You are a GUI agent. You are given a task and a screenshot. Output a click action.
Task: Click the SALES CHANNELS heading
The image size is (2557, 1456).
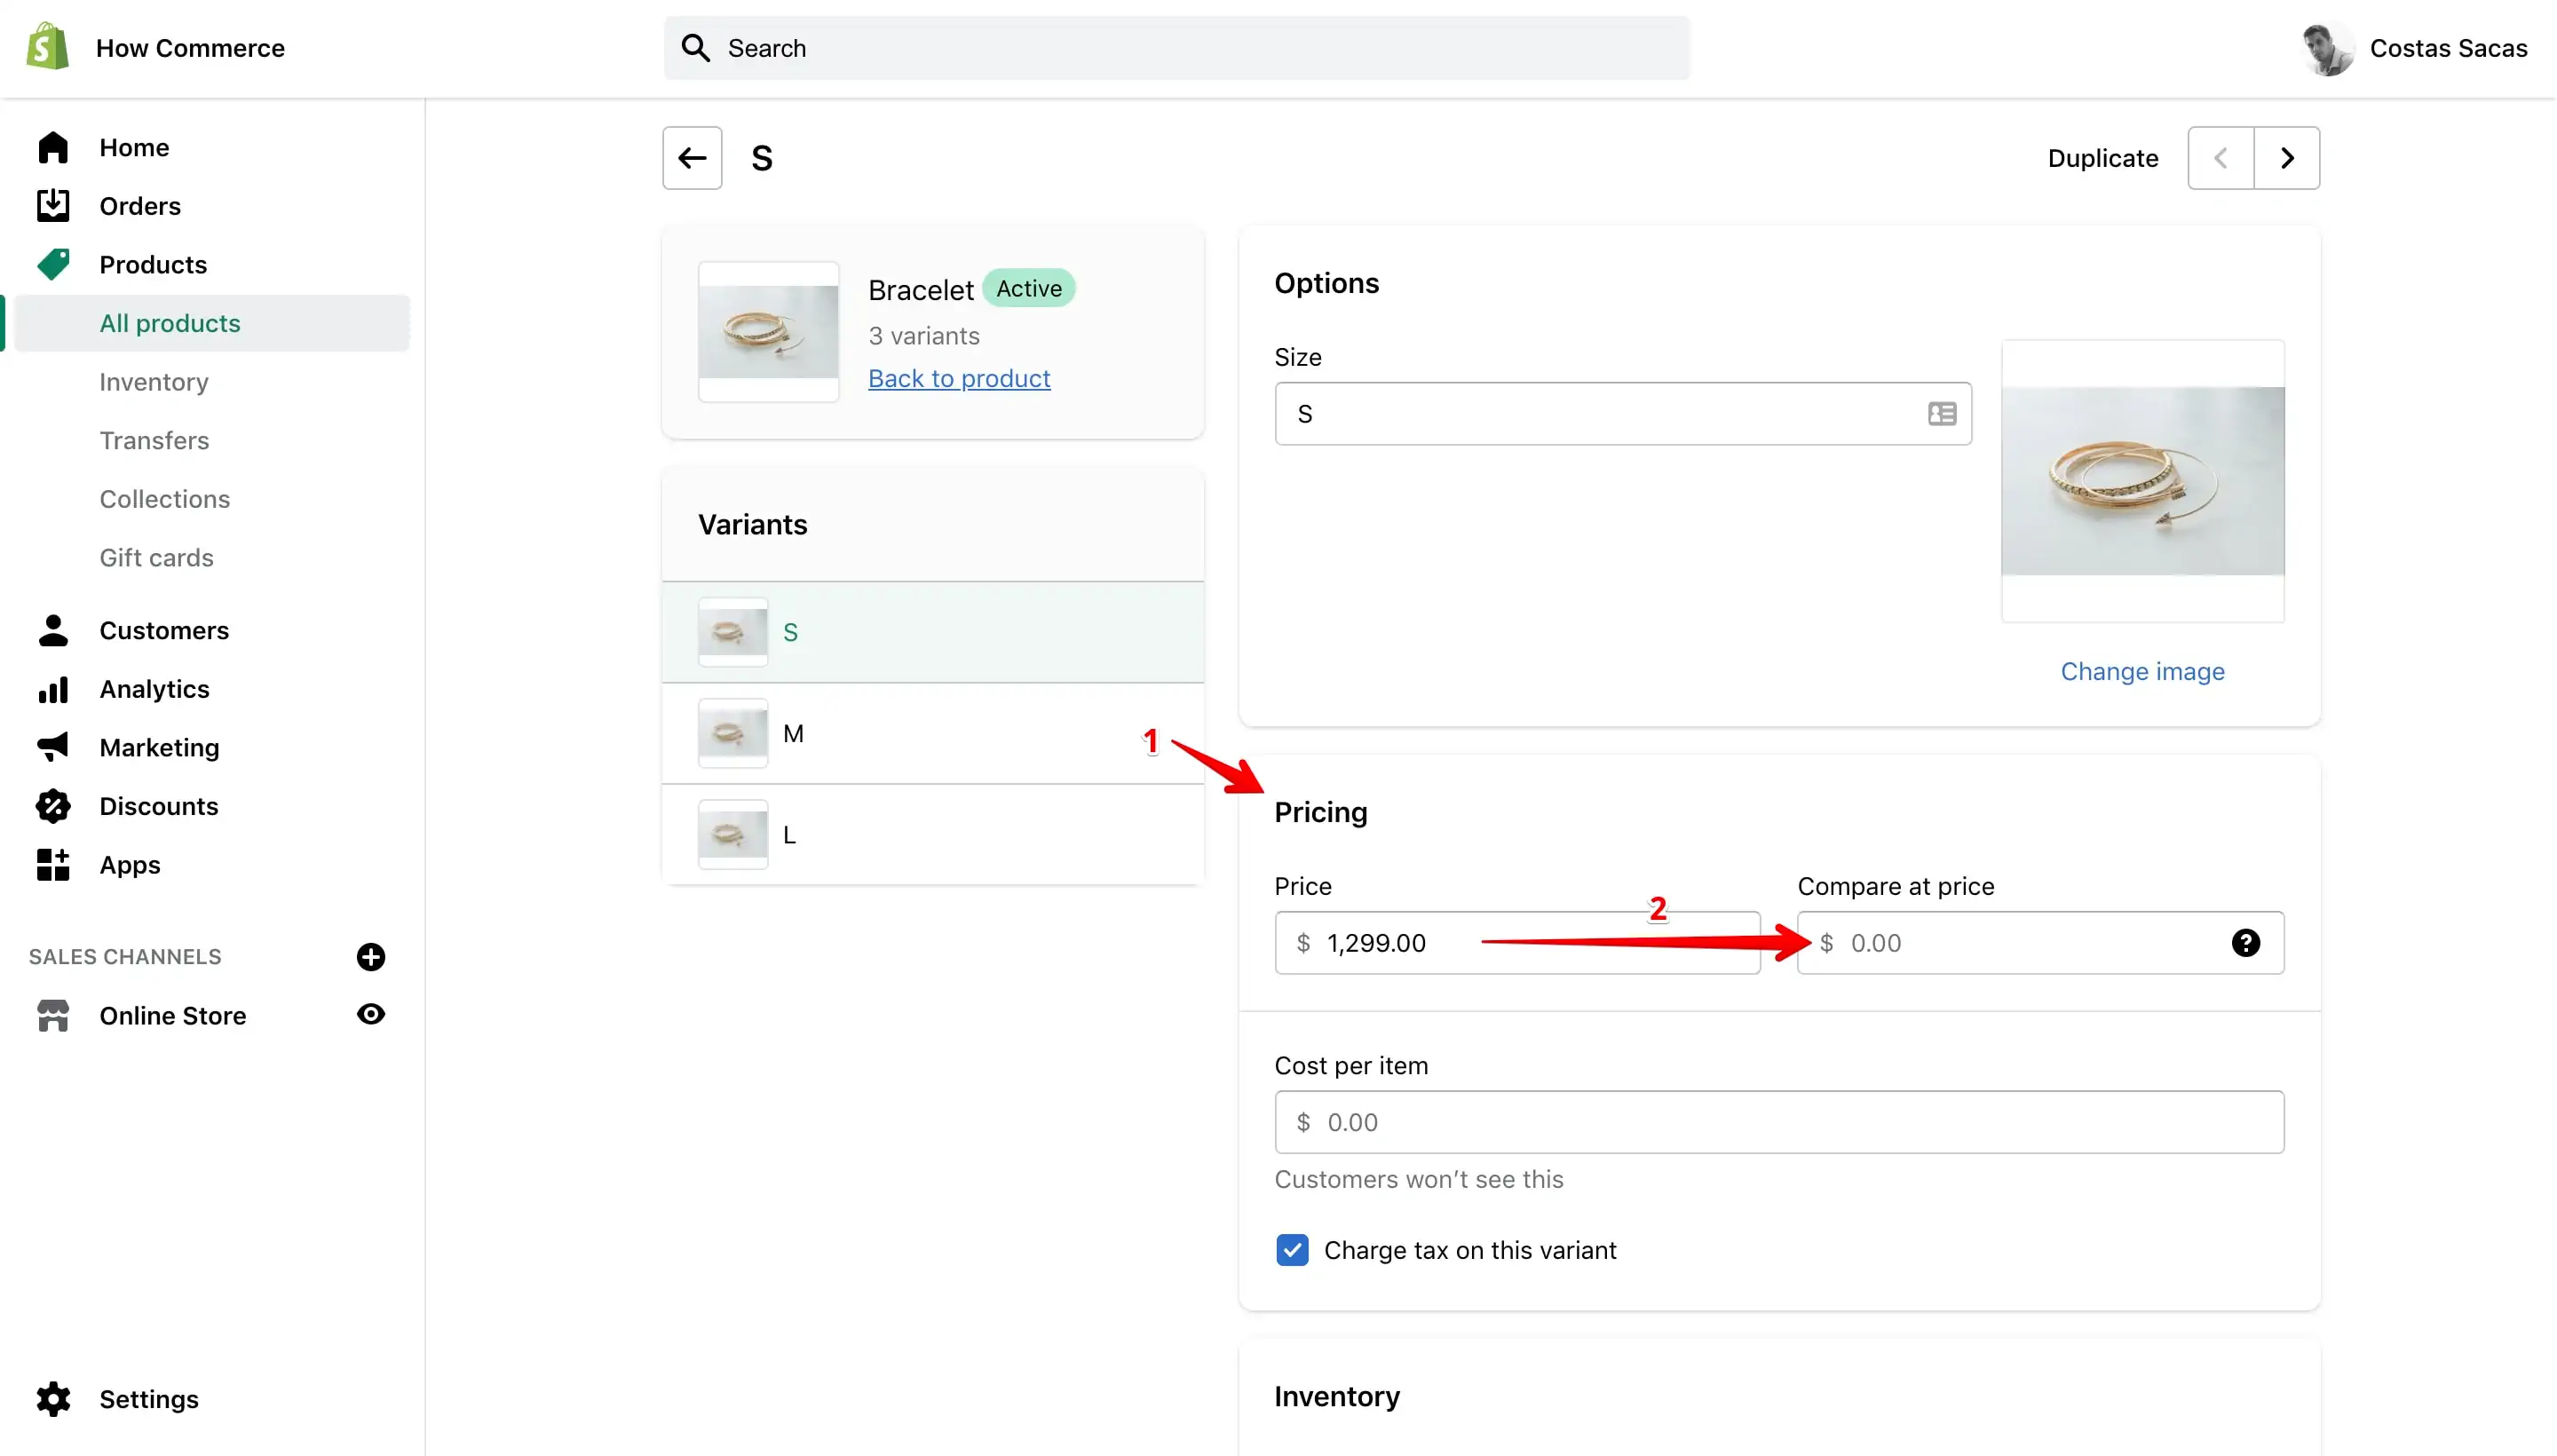[125, 956]
